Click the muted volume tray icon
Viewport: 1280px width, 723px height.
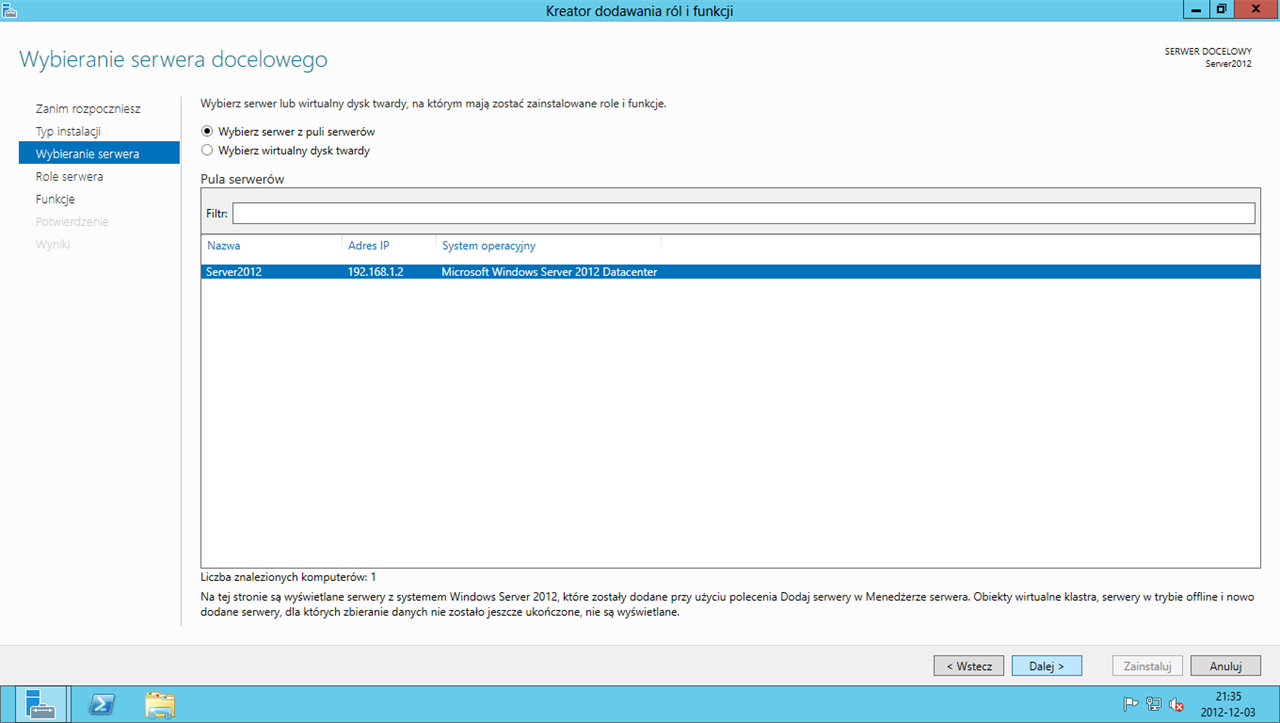coord(1177,704)
